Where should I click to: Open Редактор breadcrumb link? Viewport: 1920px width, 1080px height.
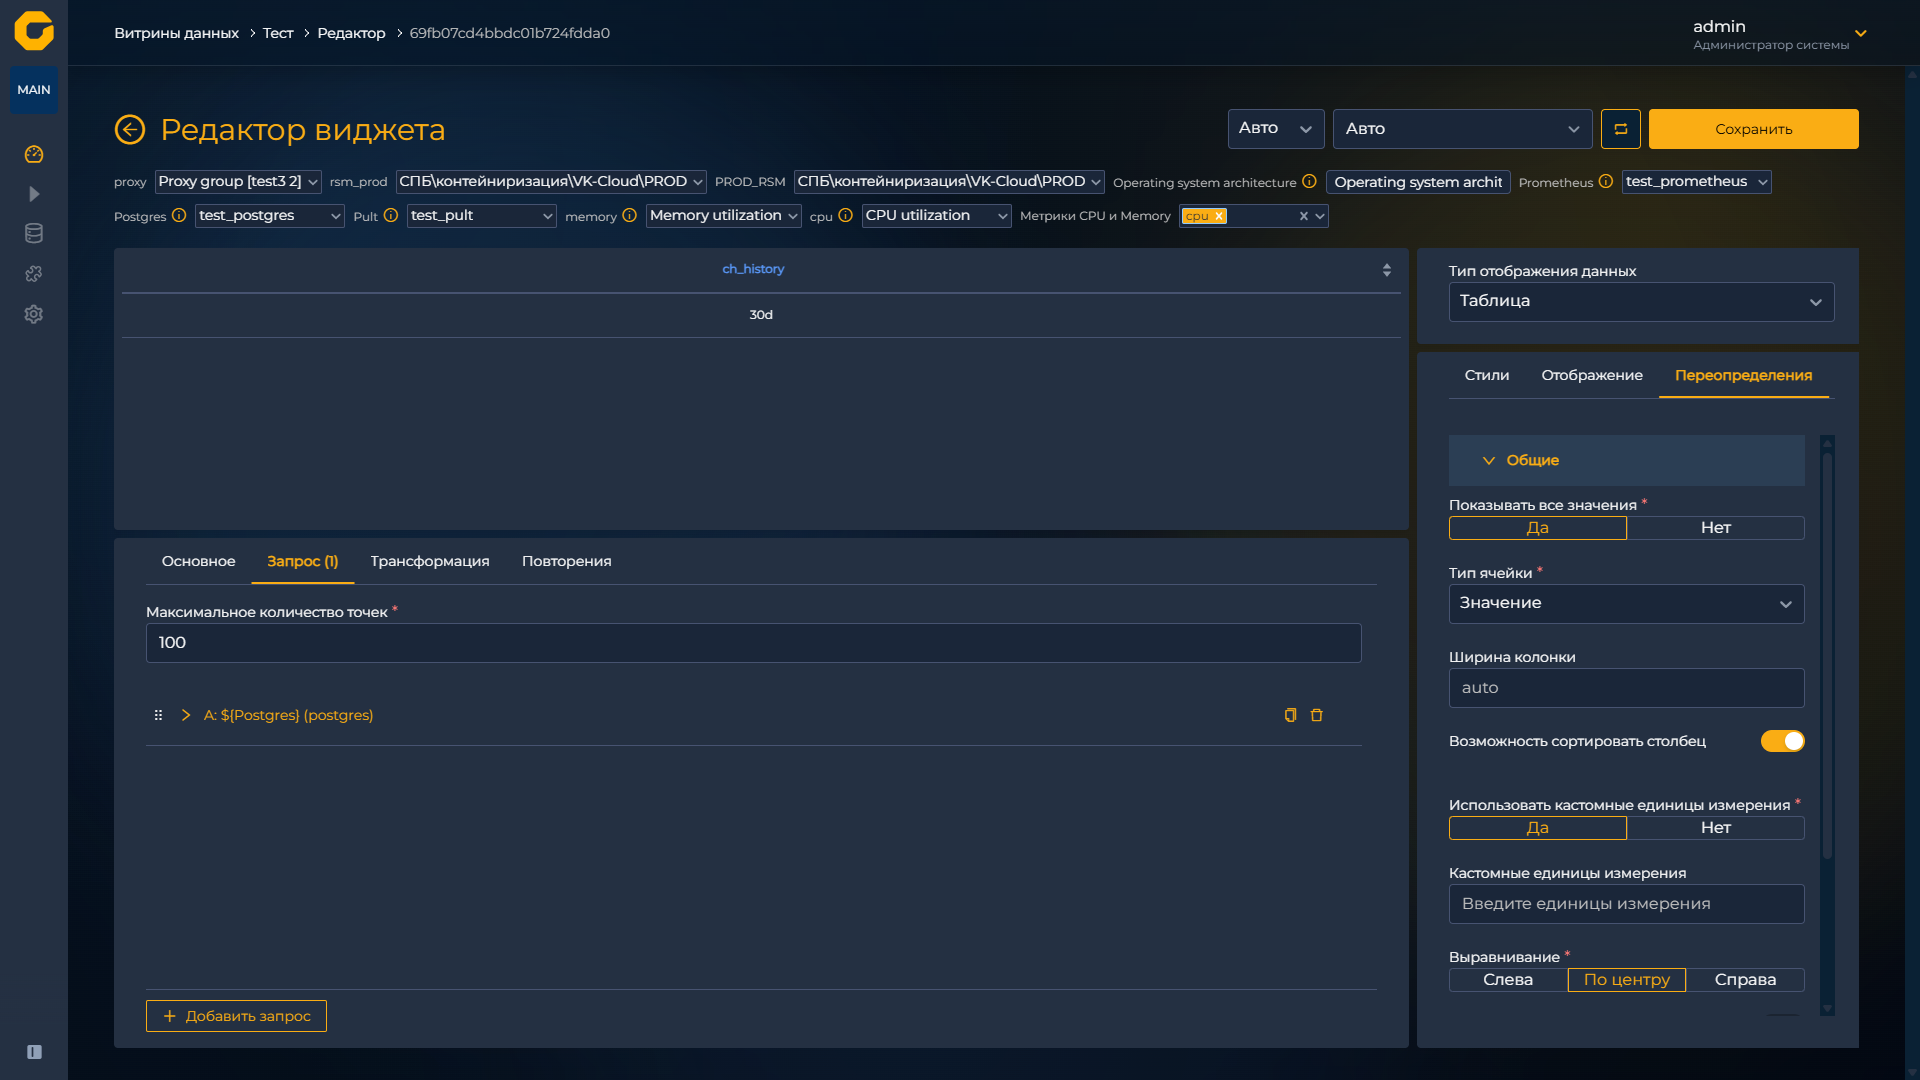[x=351, y=33]
